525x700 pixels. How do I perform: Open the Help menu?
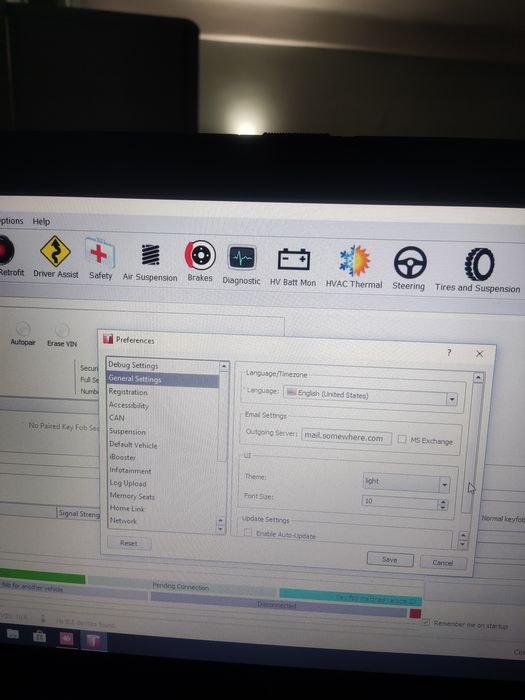coord(41,221)
